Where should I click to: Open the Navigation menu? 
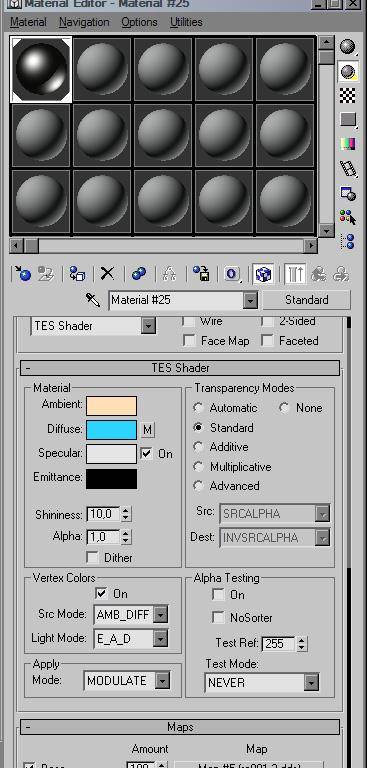tap(84, 23)
